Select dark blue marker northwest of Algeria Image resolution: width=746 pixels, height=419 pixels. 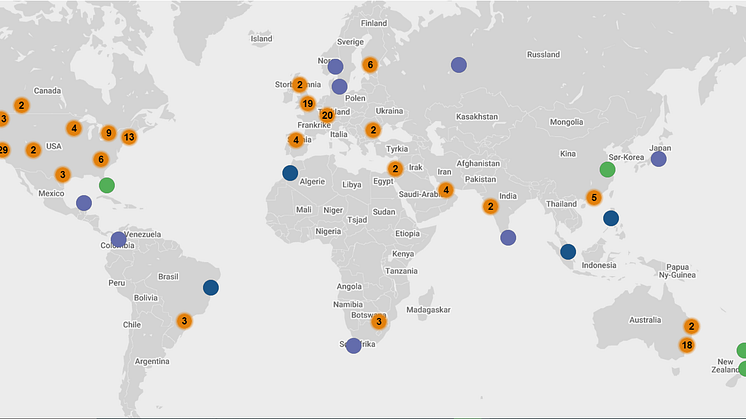tap(290, 173)
